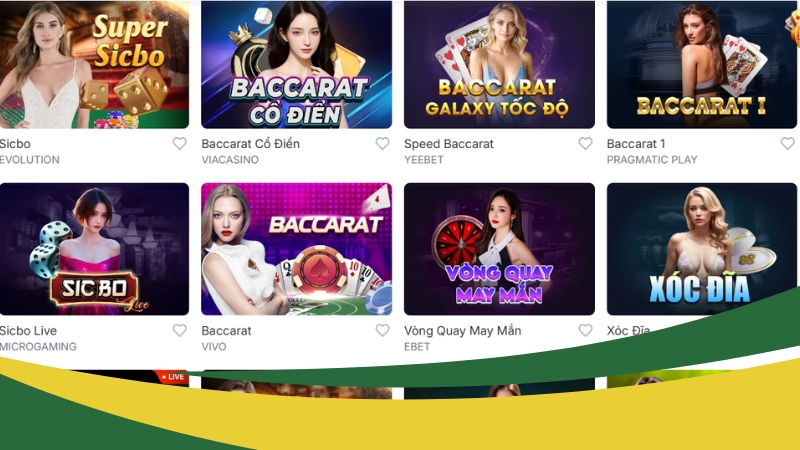Toggle heart on Baccarat Cổ Điển
800x450 pixels.
[x=382, y=144]
